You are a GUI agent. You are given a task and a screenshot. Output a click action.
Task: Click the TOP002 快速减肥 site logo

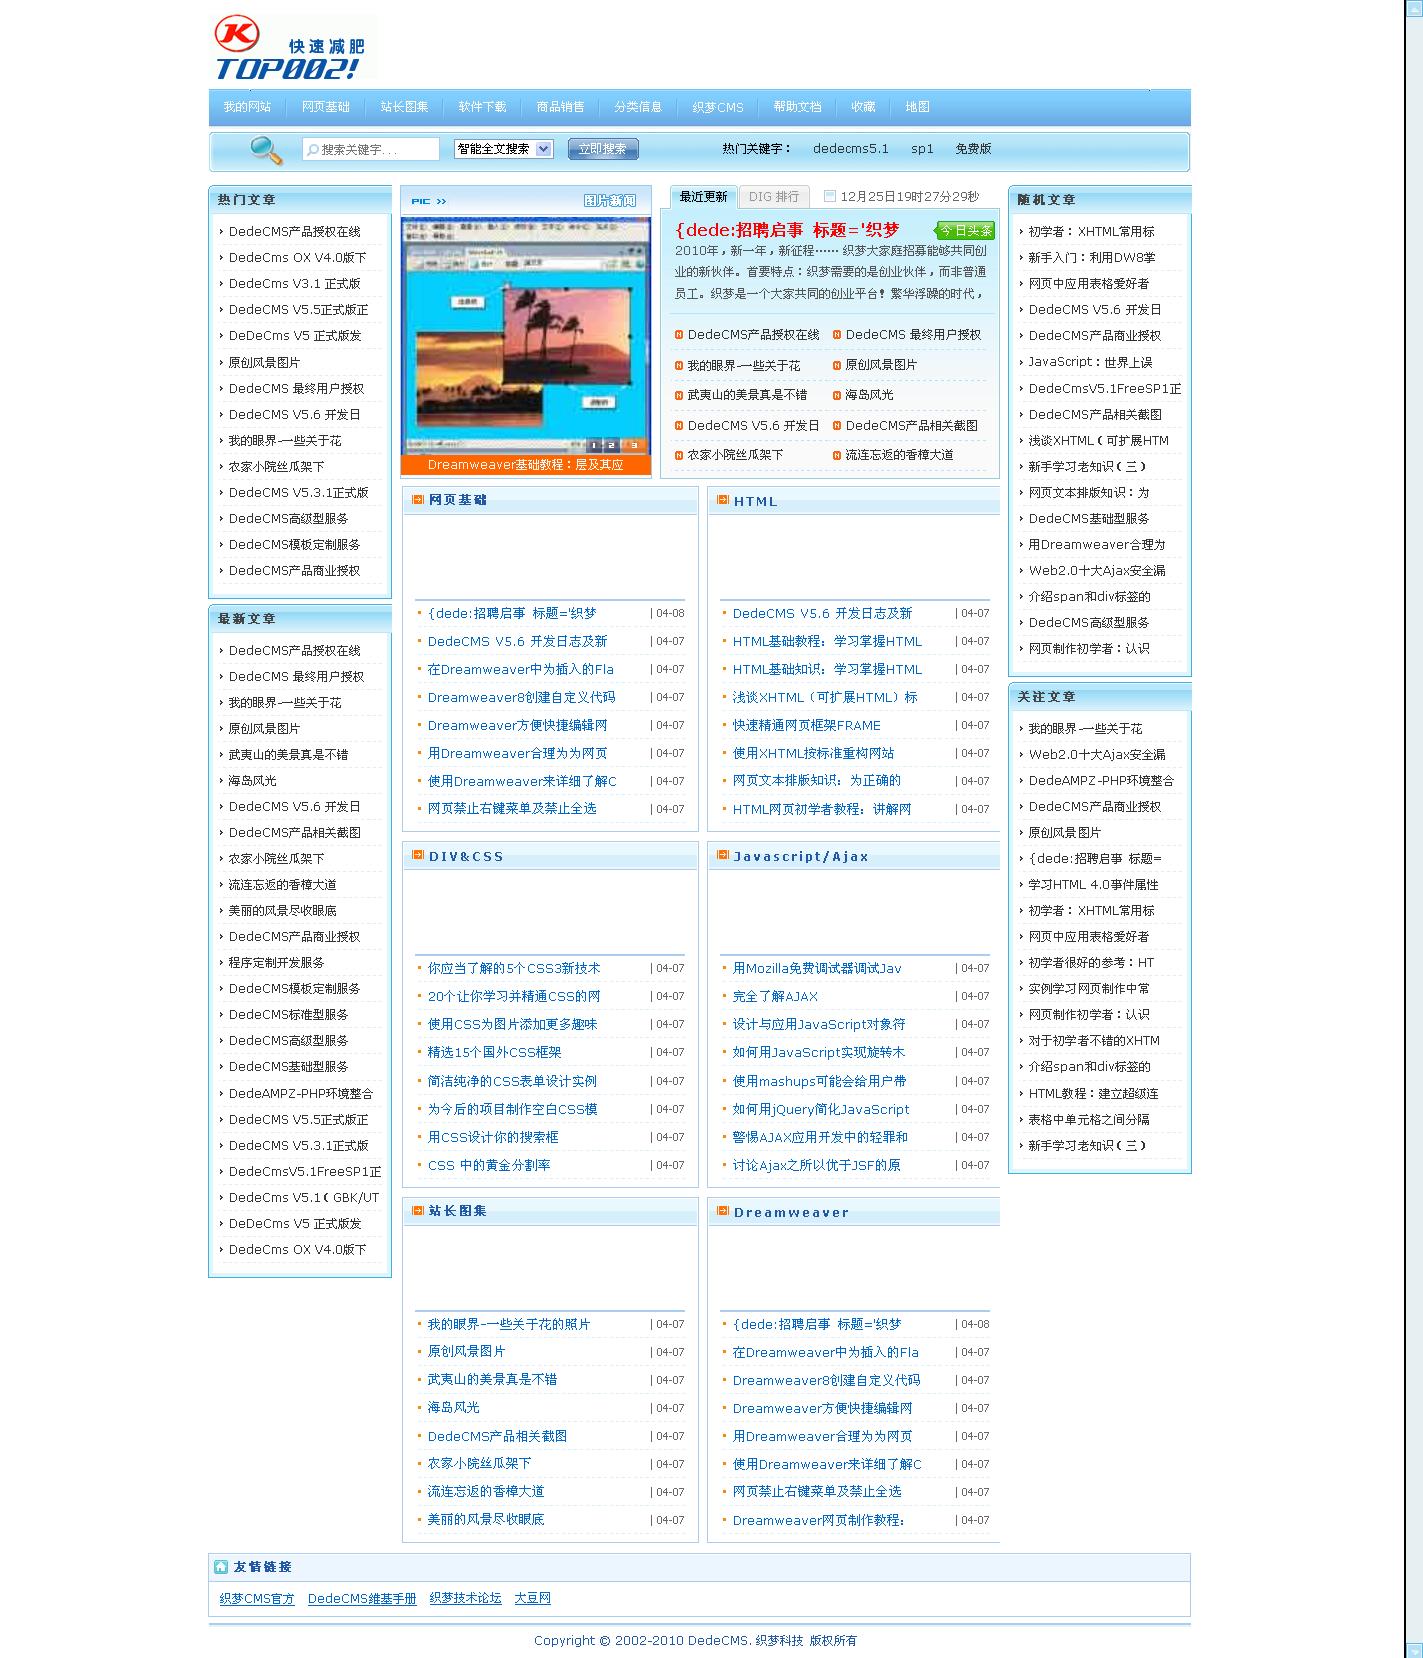(292, 47)
